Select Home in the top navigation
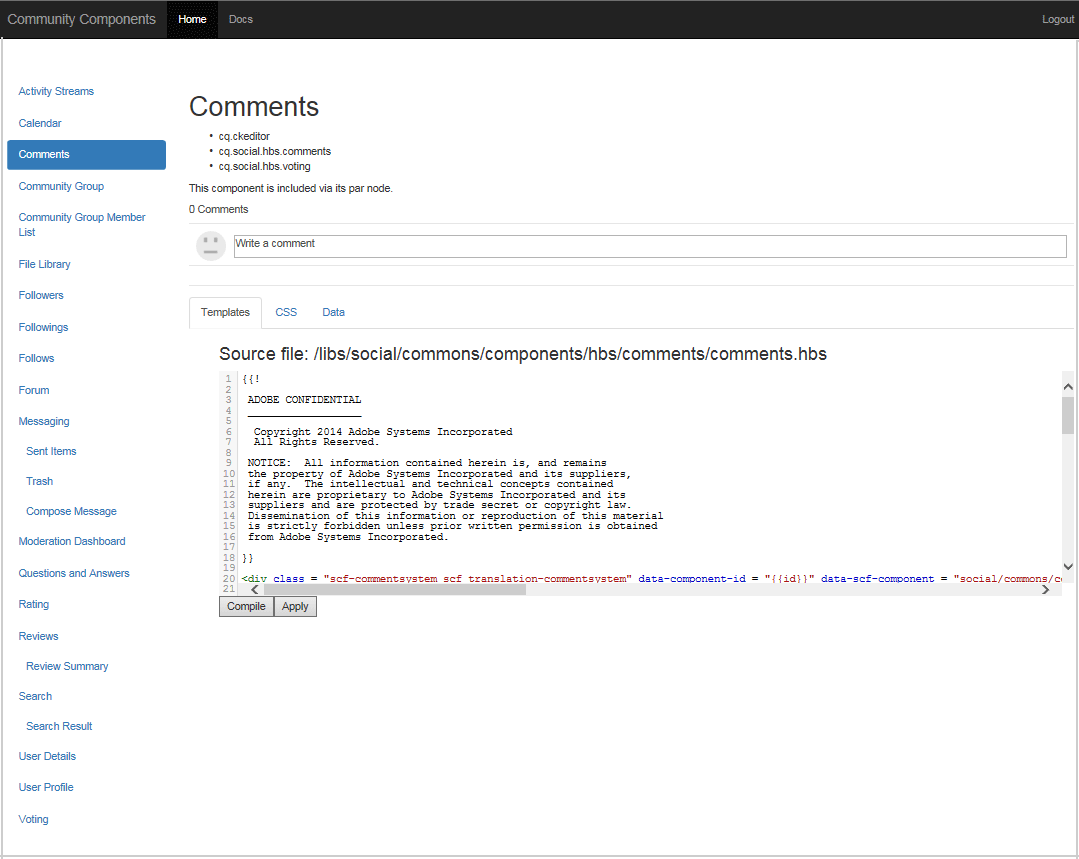This screenshot has height=859, width=1079. [x=192, y=19]
